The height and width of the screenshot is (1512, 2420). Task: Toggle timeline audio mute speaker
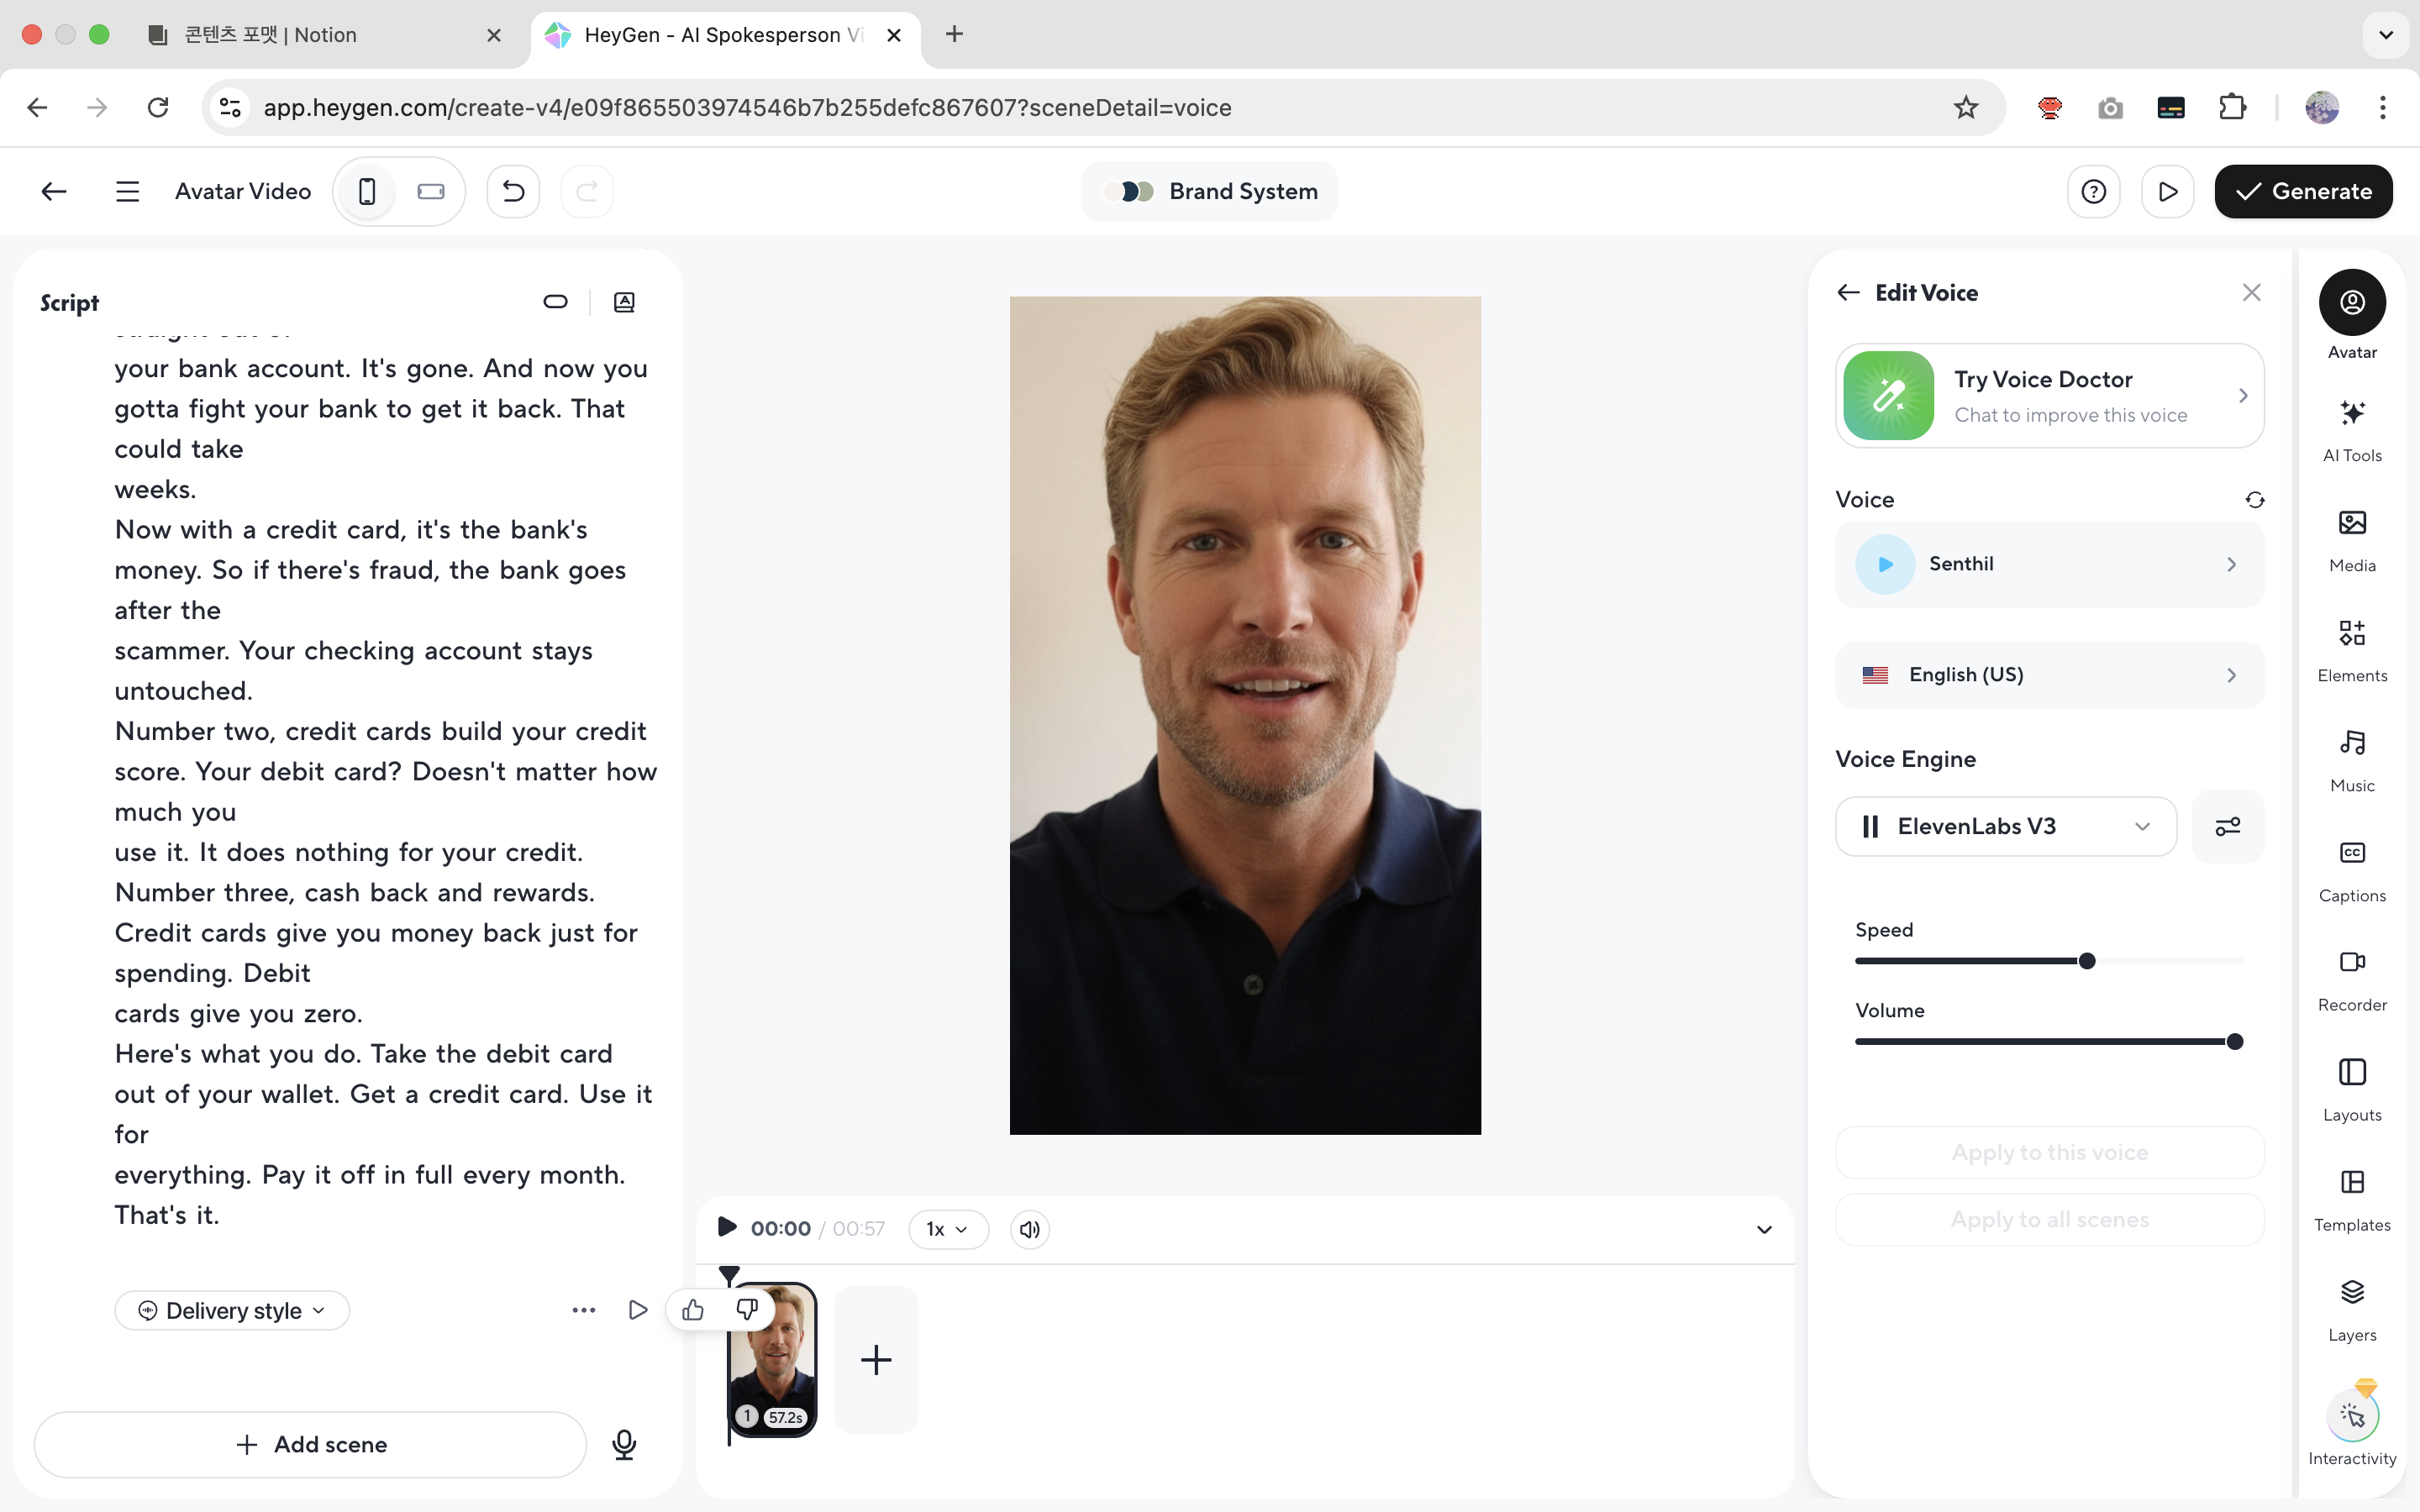pos(1029,1229)
